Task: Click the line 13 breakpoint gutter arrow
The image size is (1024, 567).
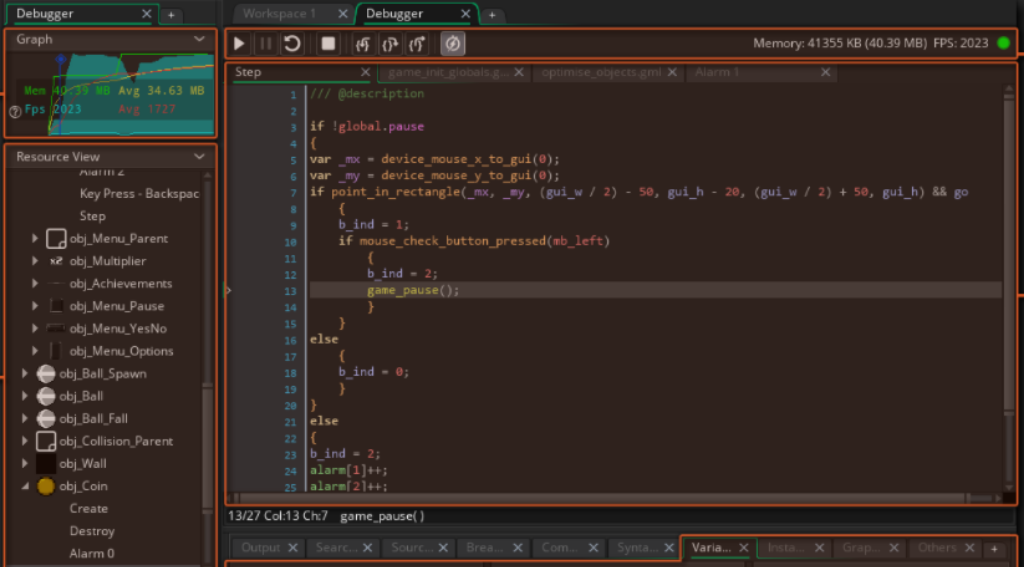Action: tap(228, 290)
